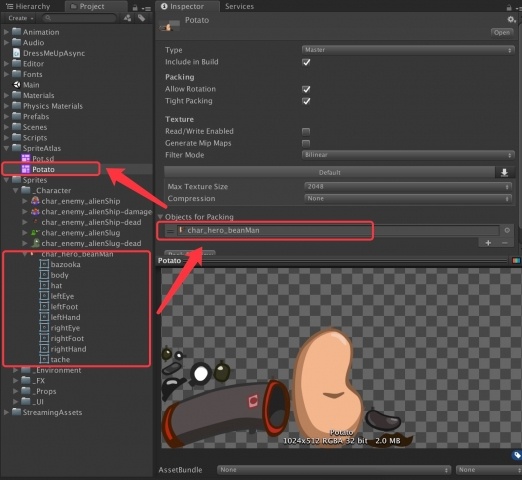The image size is (522, 480).
Task: Toggle the Project panel lock icon
Action: 135,7
